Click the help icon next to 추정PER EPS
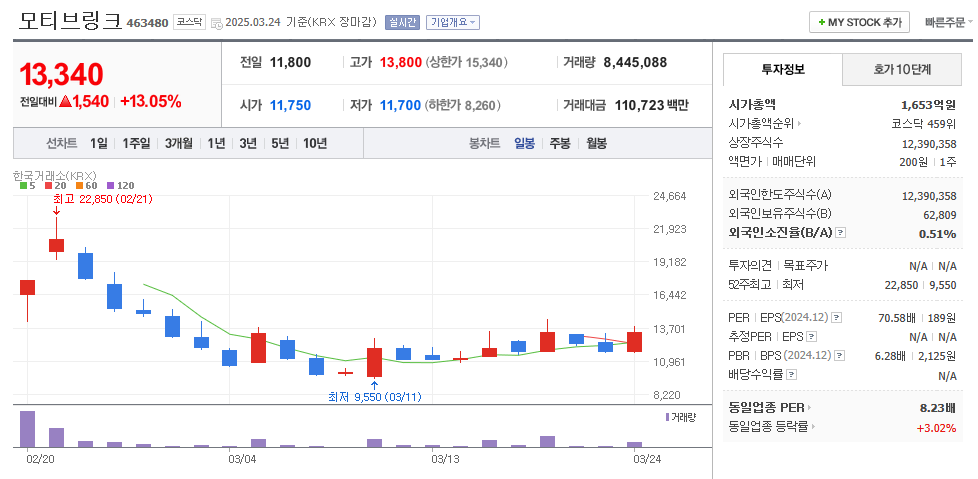Viewport: 978px width, 479px height. [811, 337]
